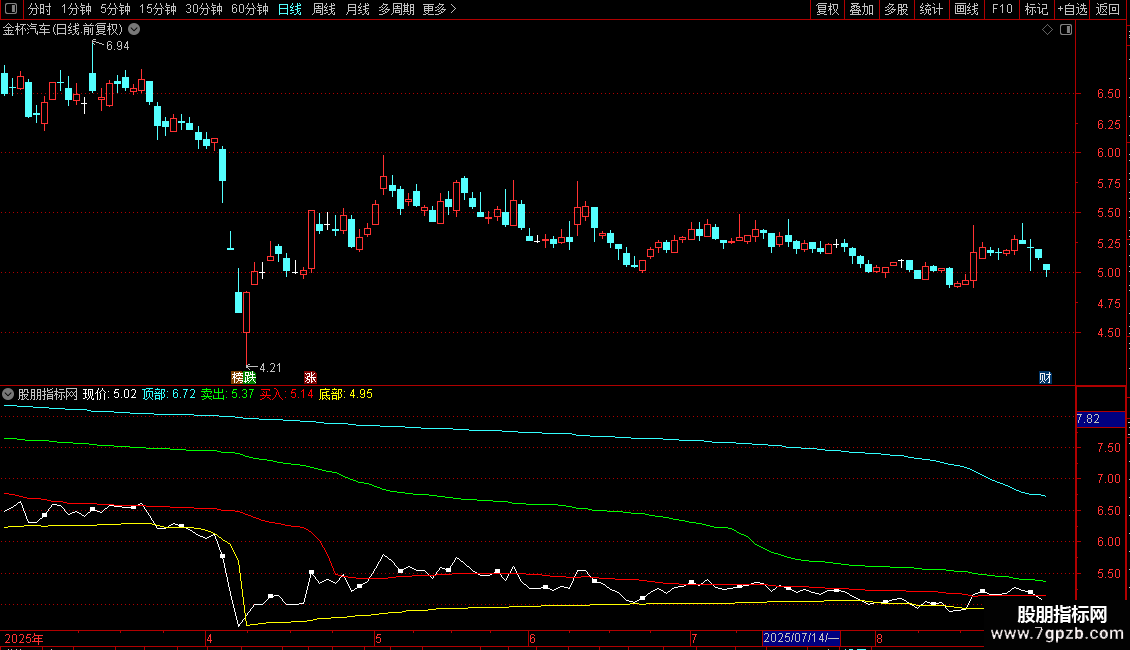
Task: Select the 1分钟 period
Action: point(76,9)
